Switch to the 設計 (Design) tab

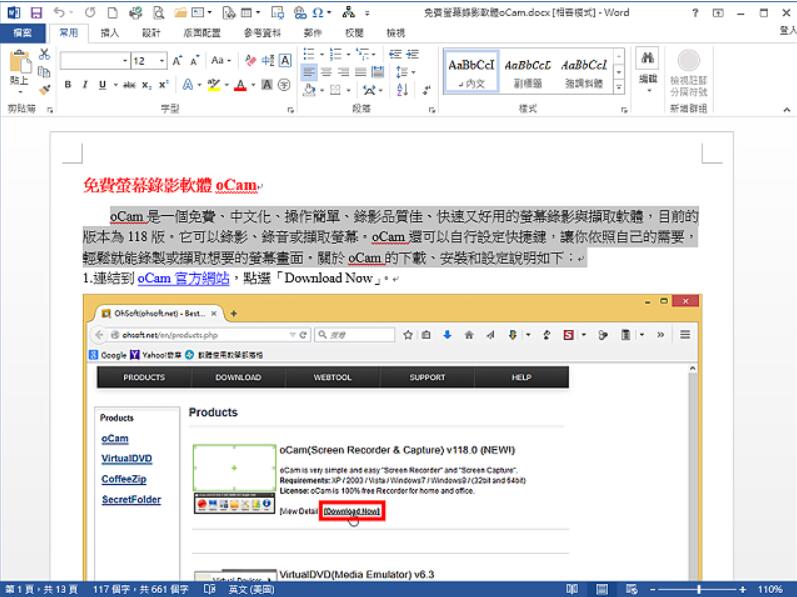point(151,33)
